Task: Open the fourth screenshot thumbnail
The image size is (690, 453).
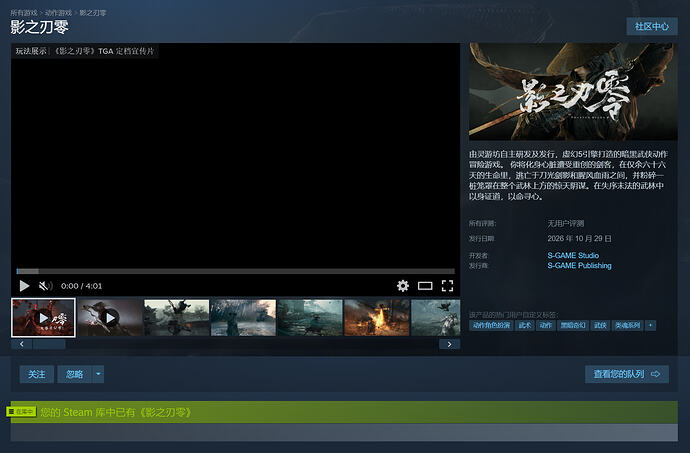Action: (x=243, y=318)
